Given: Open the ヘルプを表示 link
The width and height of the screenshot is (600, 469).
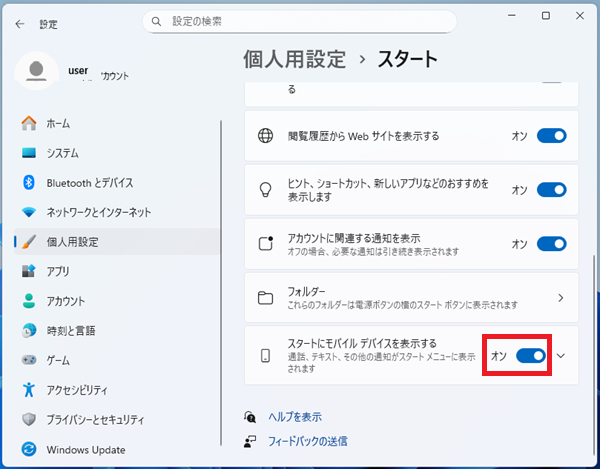Looking at the screenshot, I should (x=294, y=417).
